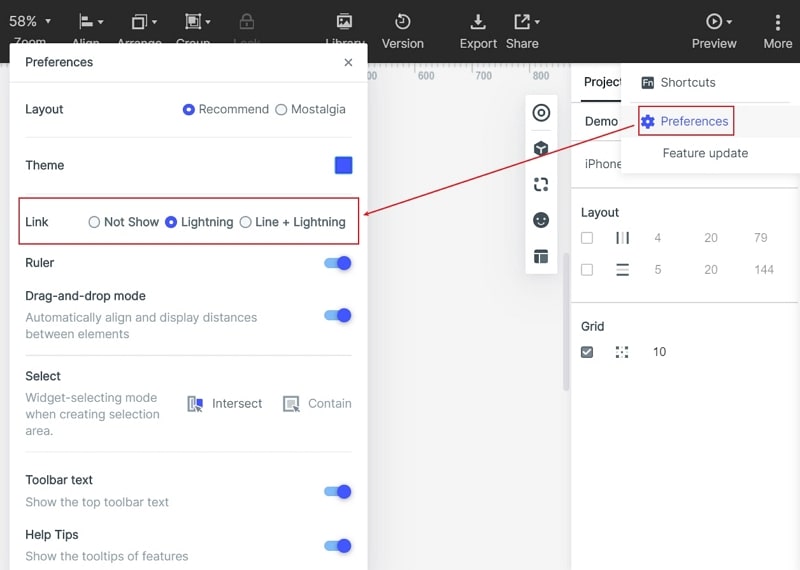Click the Preview play icon
Image resolution: width=800 pixels, height=570 pixels.
[714, 21]
